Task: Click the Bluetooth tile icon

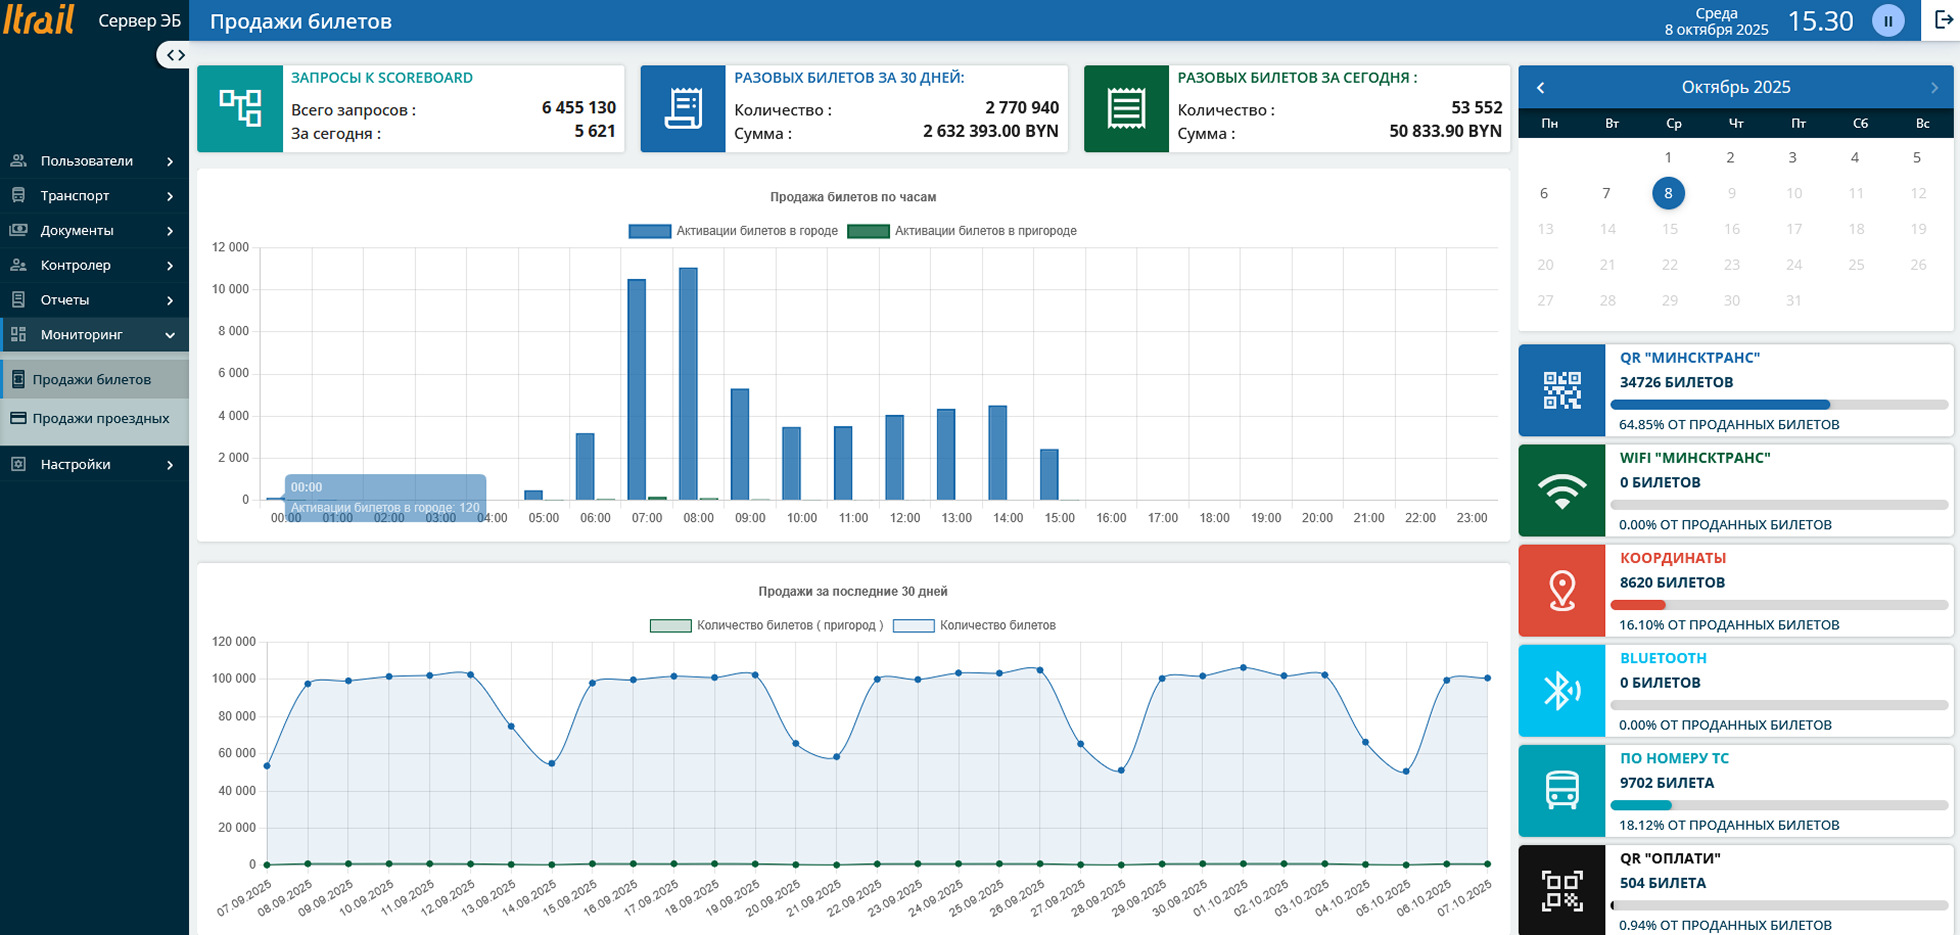Action: [1561, 691]
